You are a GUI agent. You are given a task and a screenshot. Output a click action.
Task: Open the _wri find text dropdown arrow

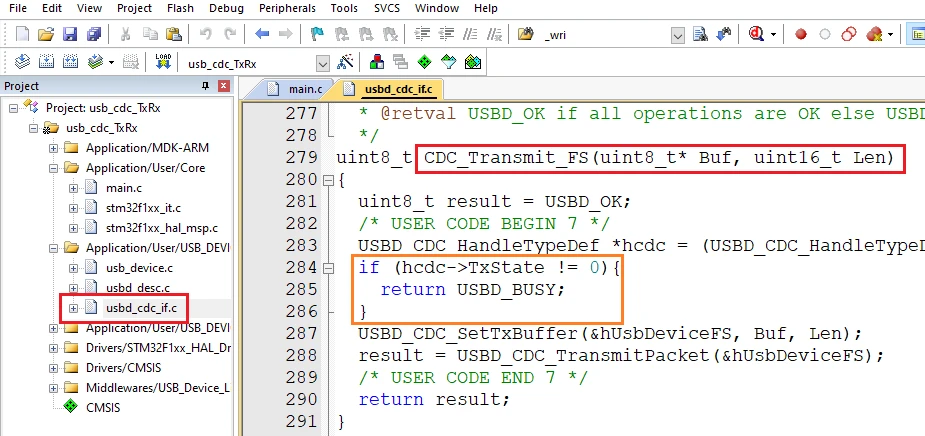click(678, 35)
